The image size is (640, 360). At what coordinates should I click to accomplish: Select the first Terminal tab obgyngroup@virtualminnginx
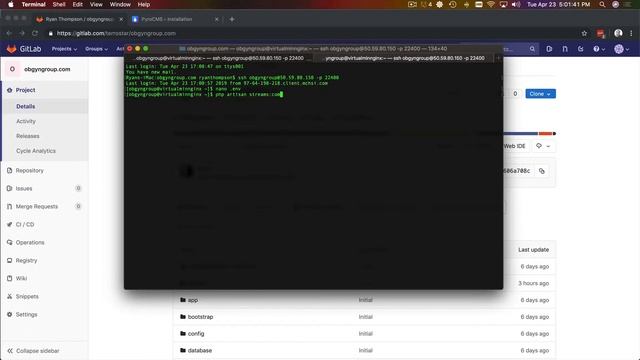click(x=220, y=58)
